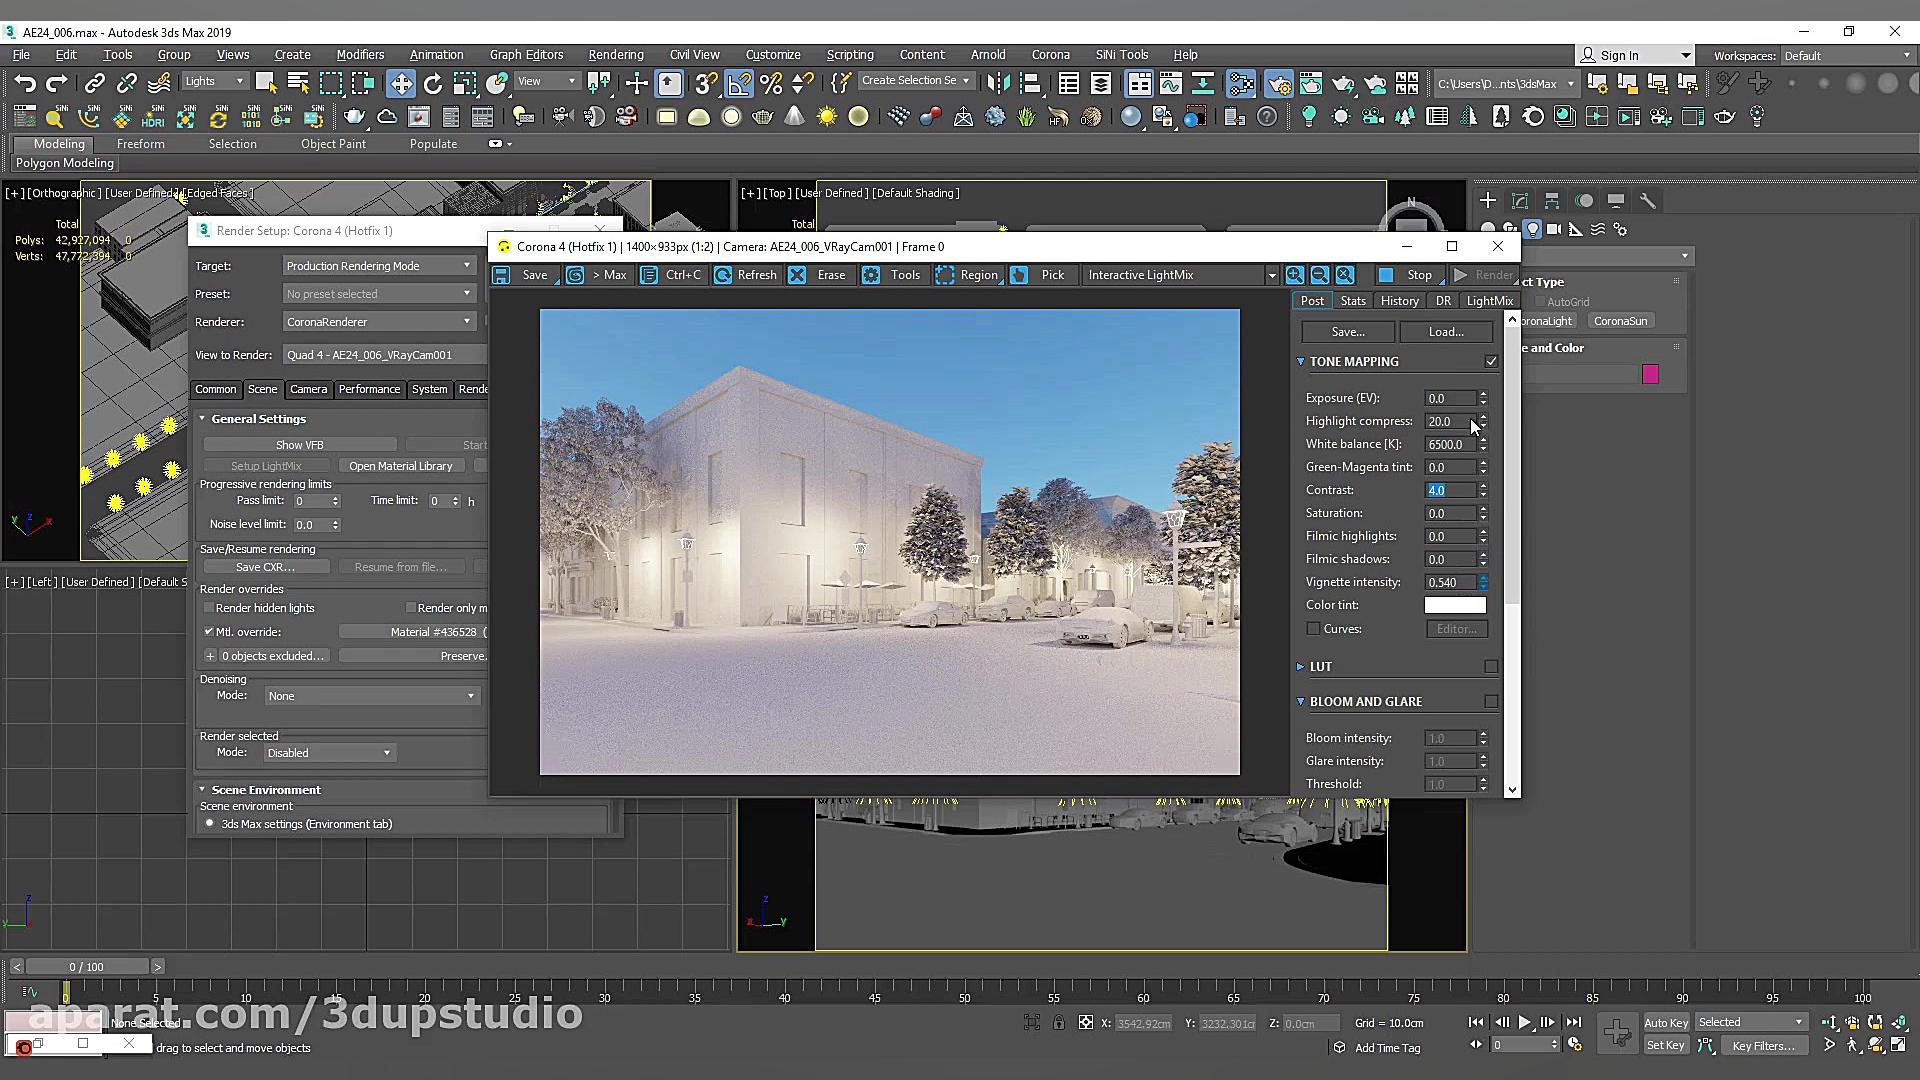Image resolution: width=1920 pixels, height=1080 pixels.
Task: Open Create panel plus icon
Action: click(x=1488, y=201)
